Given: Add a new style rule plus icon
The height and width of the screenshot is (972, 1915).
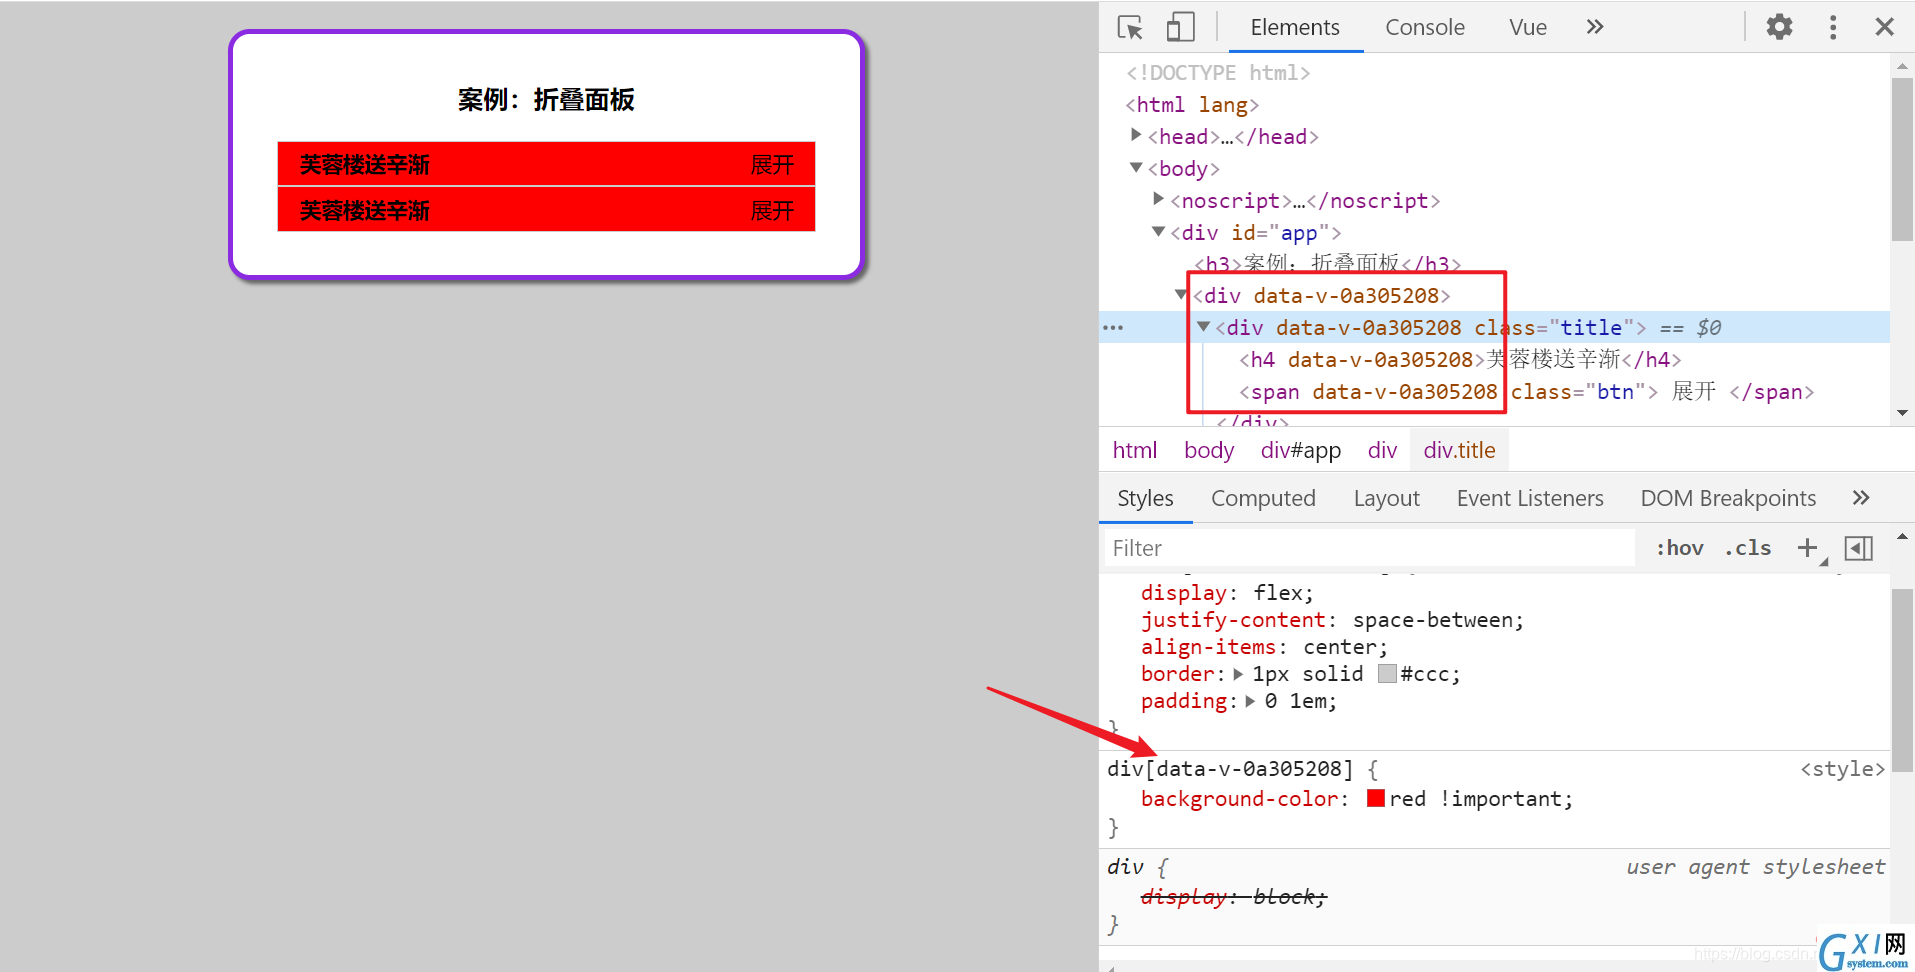Looking at the screenshot, I should (x=1807, y=547).
